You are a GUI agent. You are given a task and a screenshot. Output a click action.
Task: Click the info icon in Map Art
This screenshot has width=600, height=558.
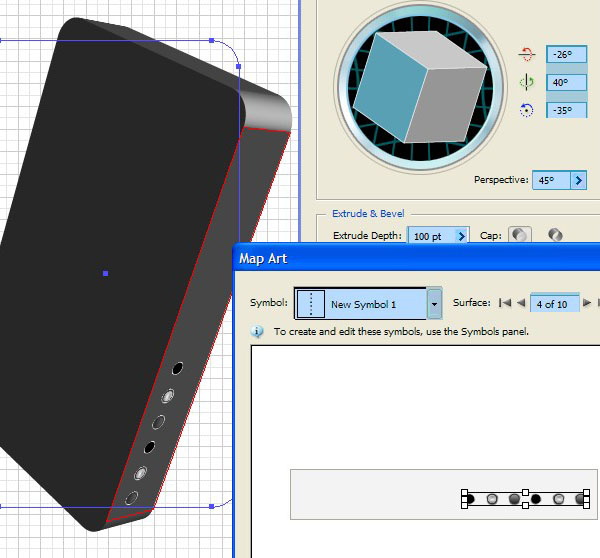[257, 331]
